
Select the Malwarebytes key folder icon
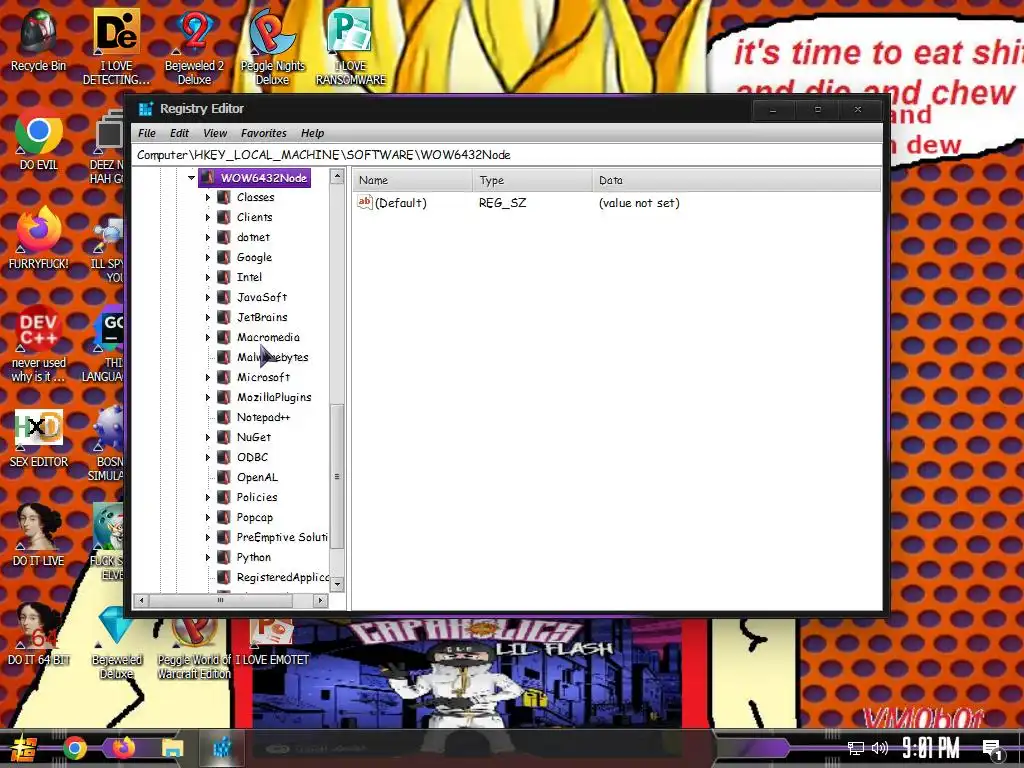[224, 357]
